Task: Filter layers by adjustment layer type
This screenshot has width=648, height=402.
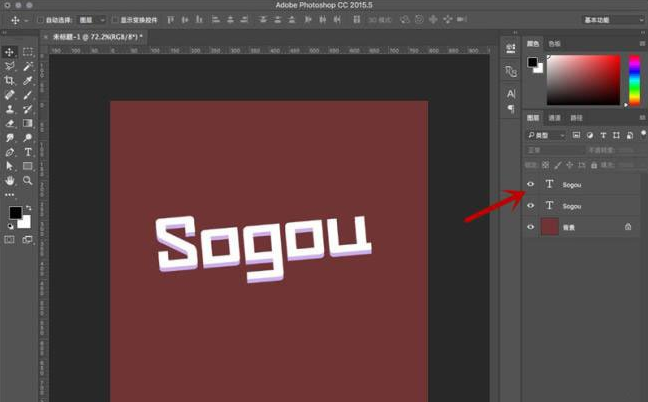Action: coord(590,135)
